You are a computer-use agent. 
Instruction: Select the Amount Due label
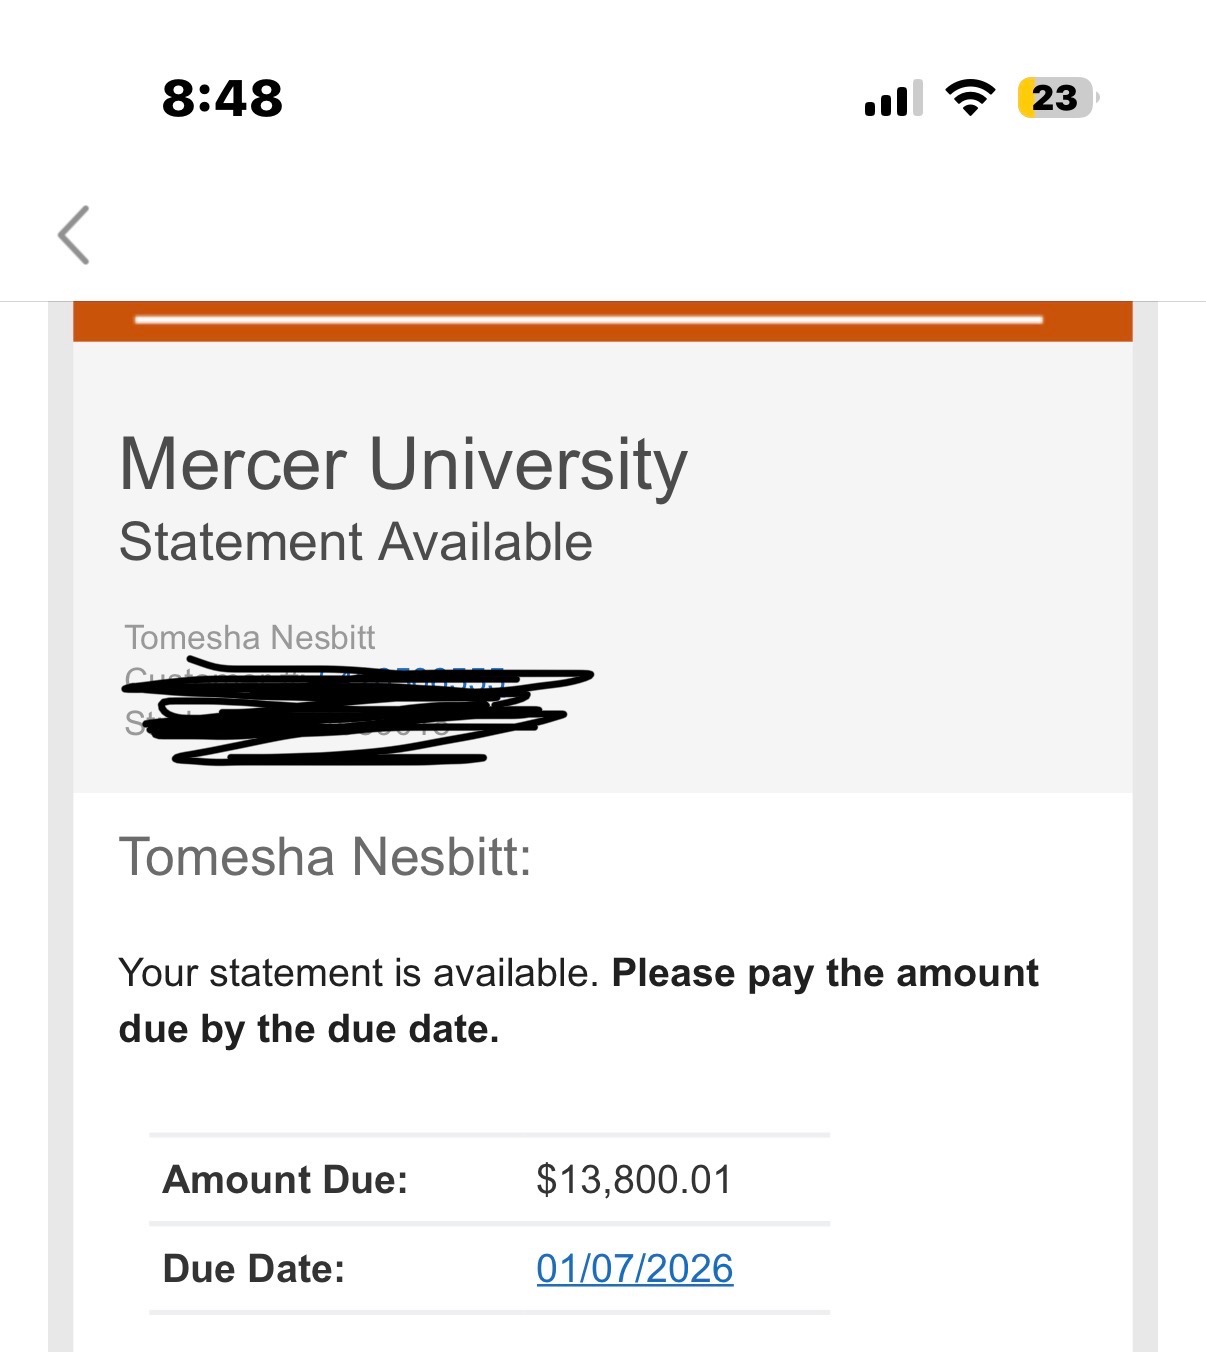click(x=285, y=1180)
